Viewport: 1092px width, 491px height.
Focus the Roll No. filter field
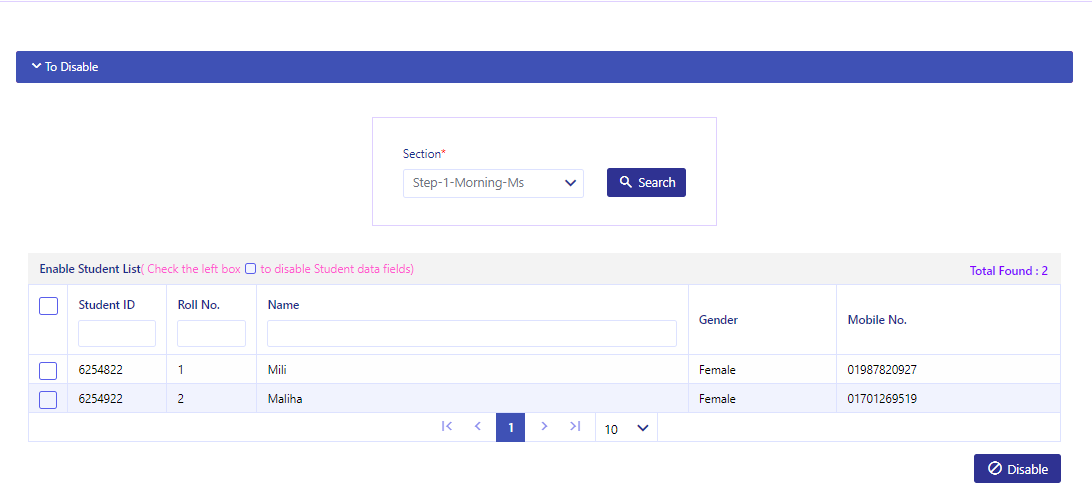(x=211, y=334)
